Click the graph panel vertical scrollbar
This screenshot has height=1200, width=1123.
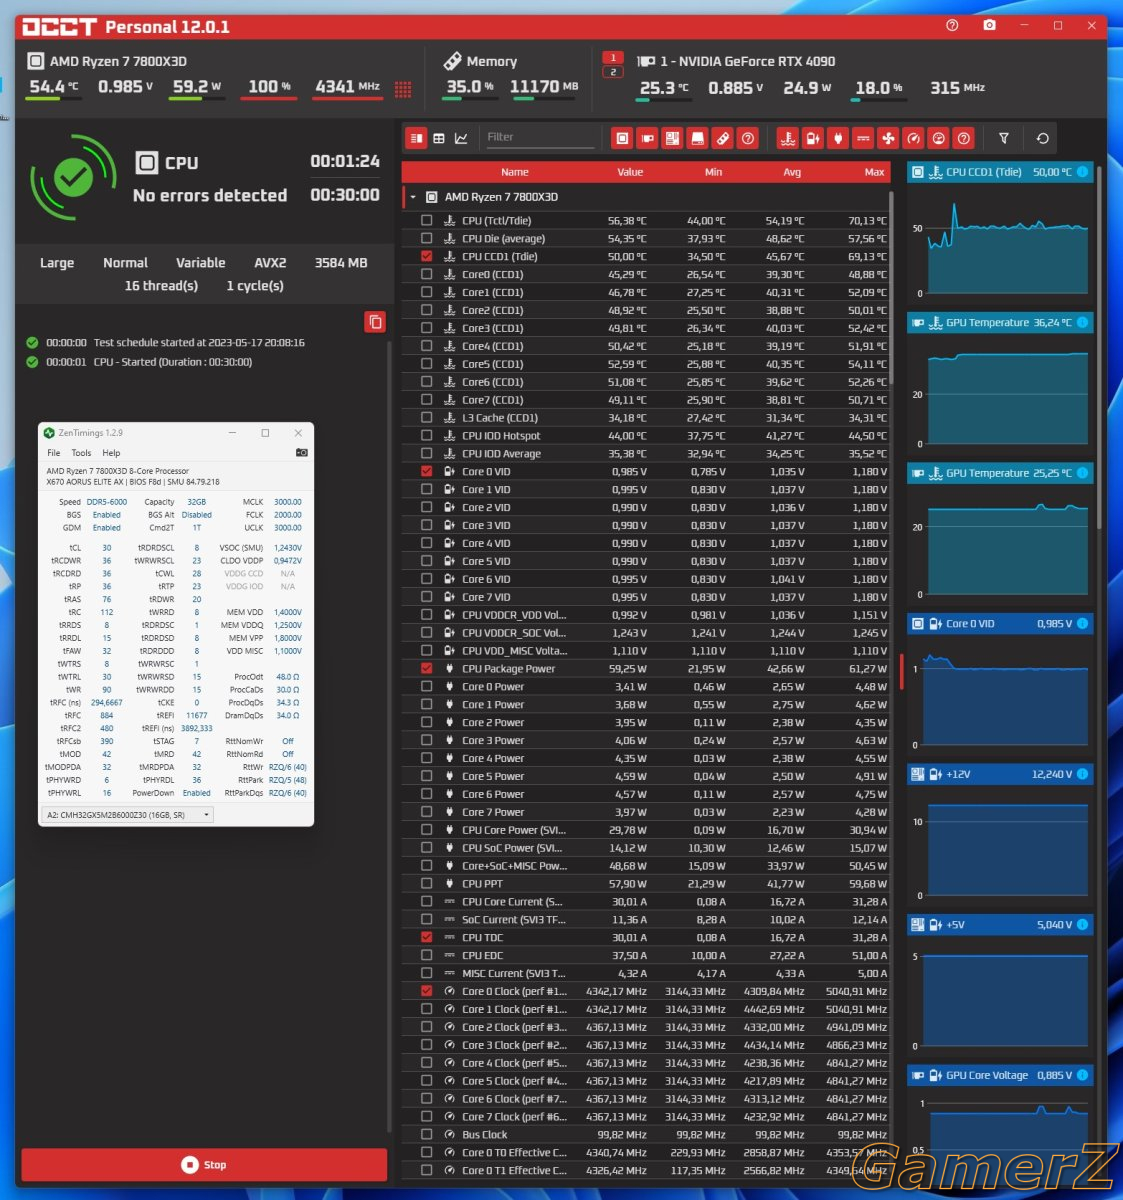(1098, 345)
